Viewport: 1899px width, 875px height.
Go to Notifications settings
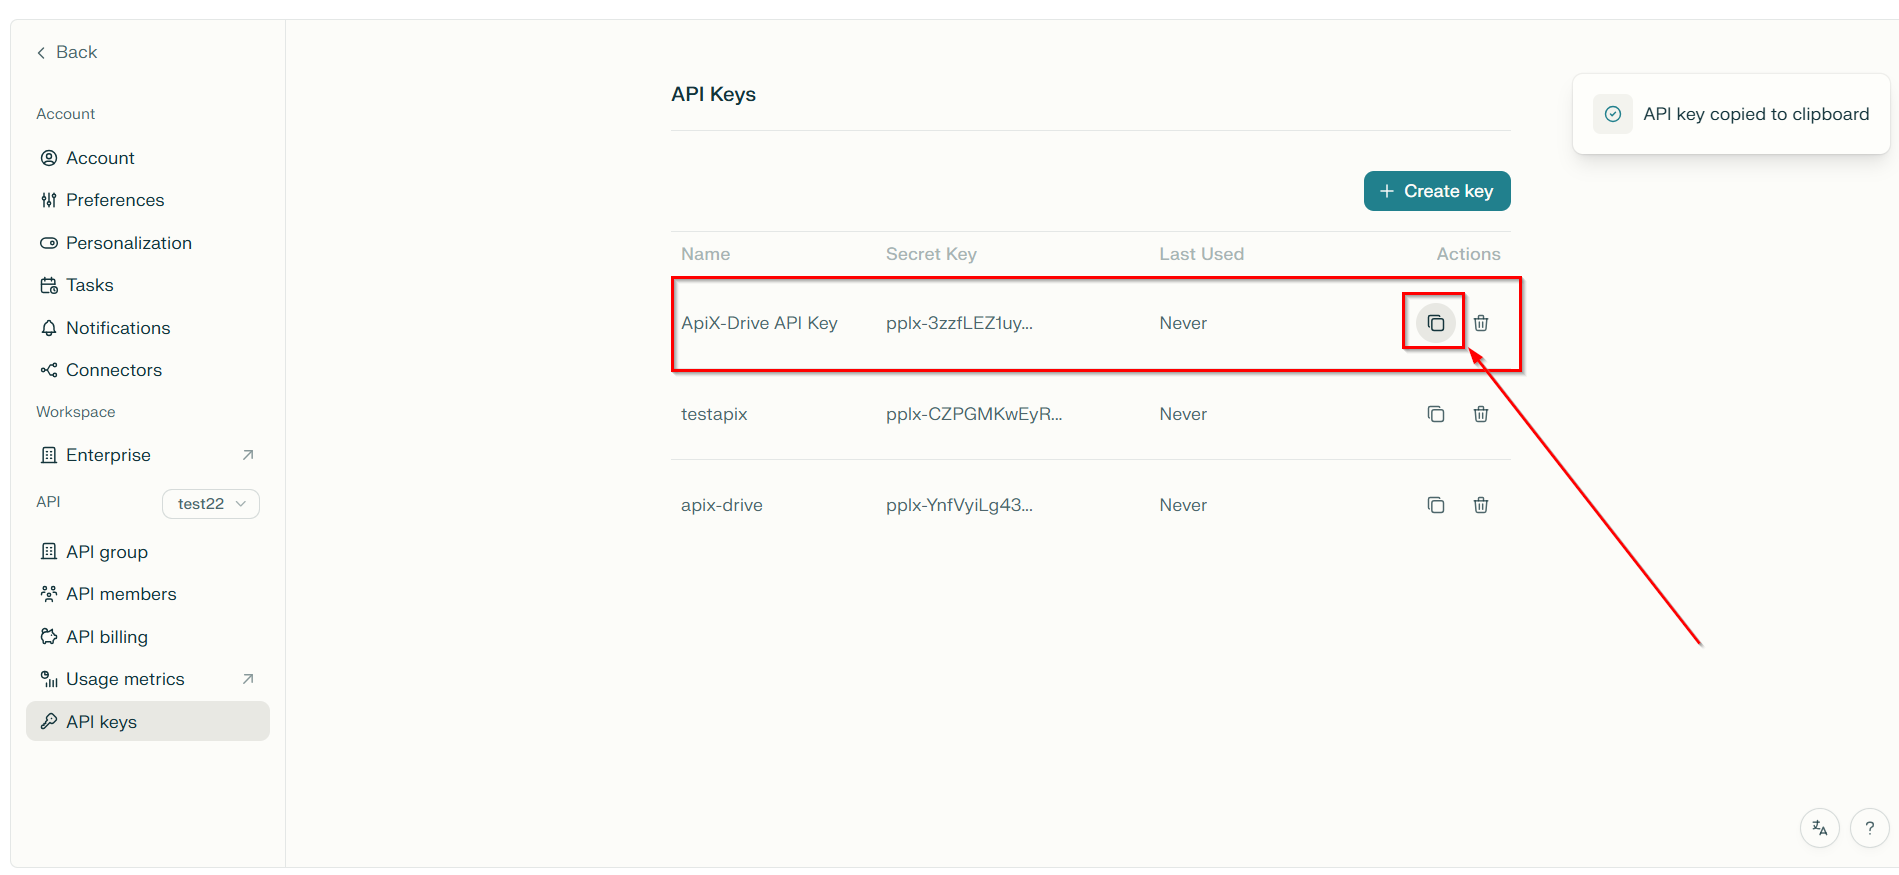pyautogui.click(x=117, y=328)
